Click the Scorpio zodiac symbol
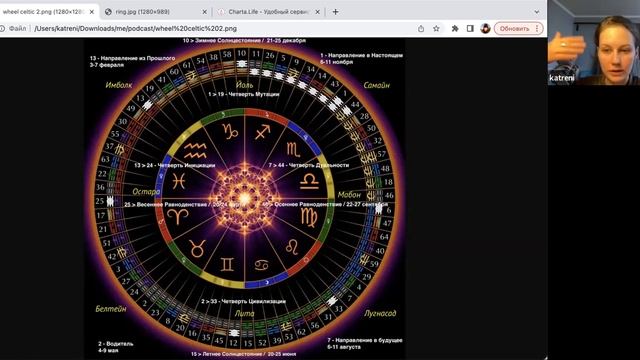640x360 pixels. [x=293, y=150]
